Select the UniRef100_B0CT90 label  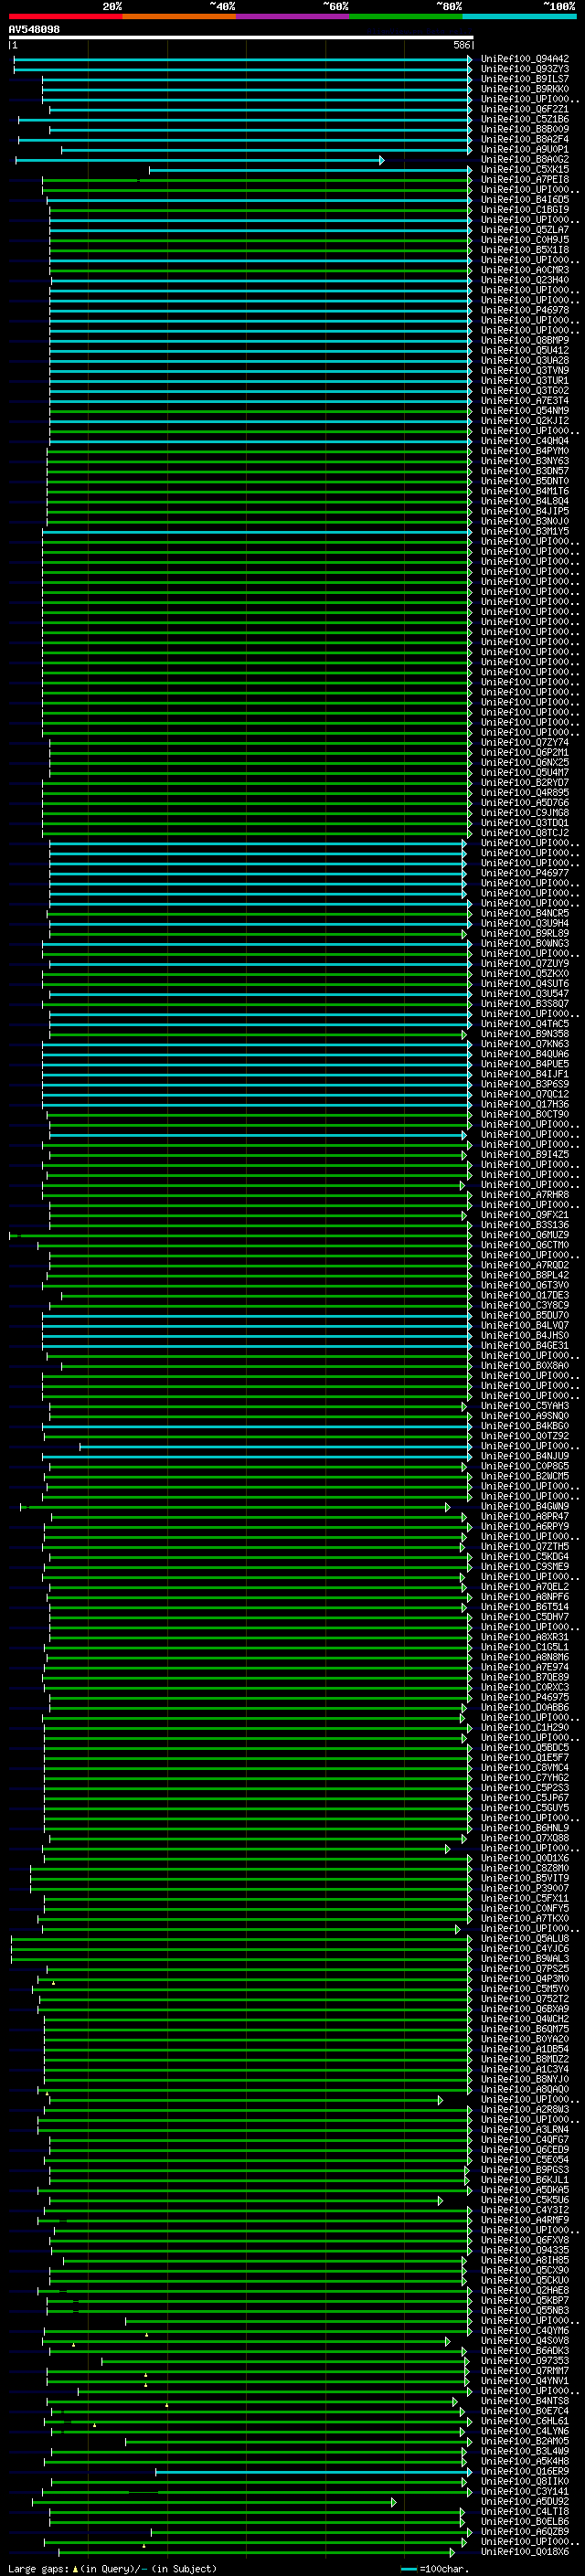tap(524, 1114)
